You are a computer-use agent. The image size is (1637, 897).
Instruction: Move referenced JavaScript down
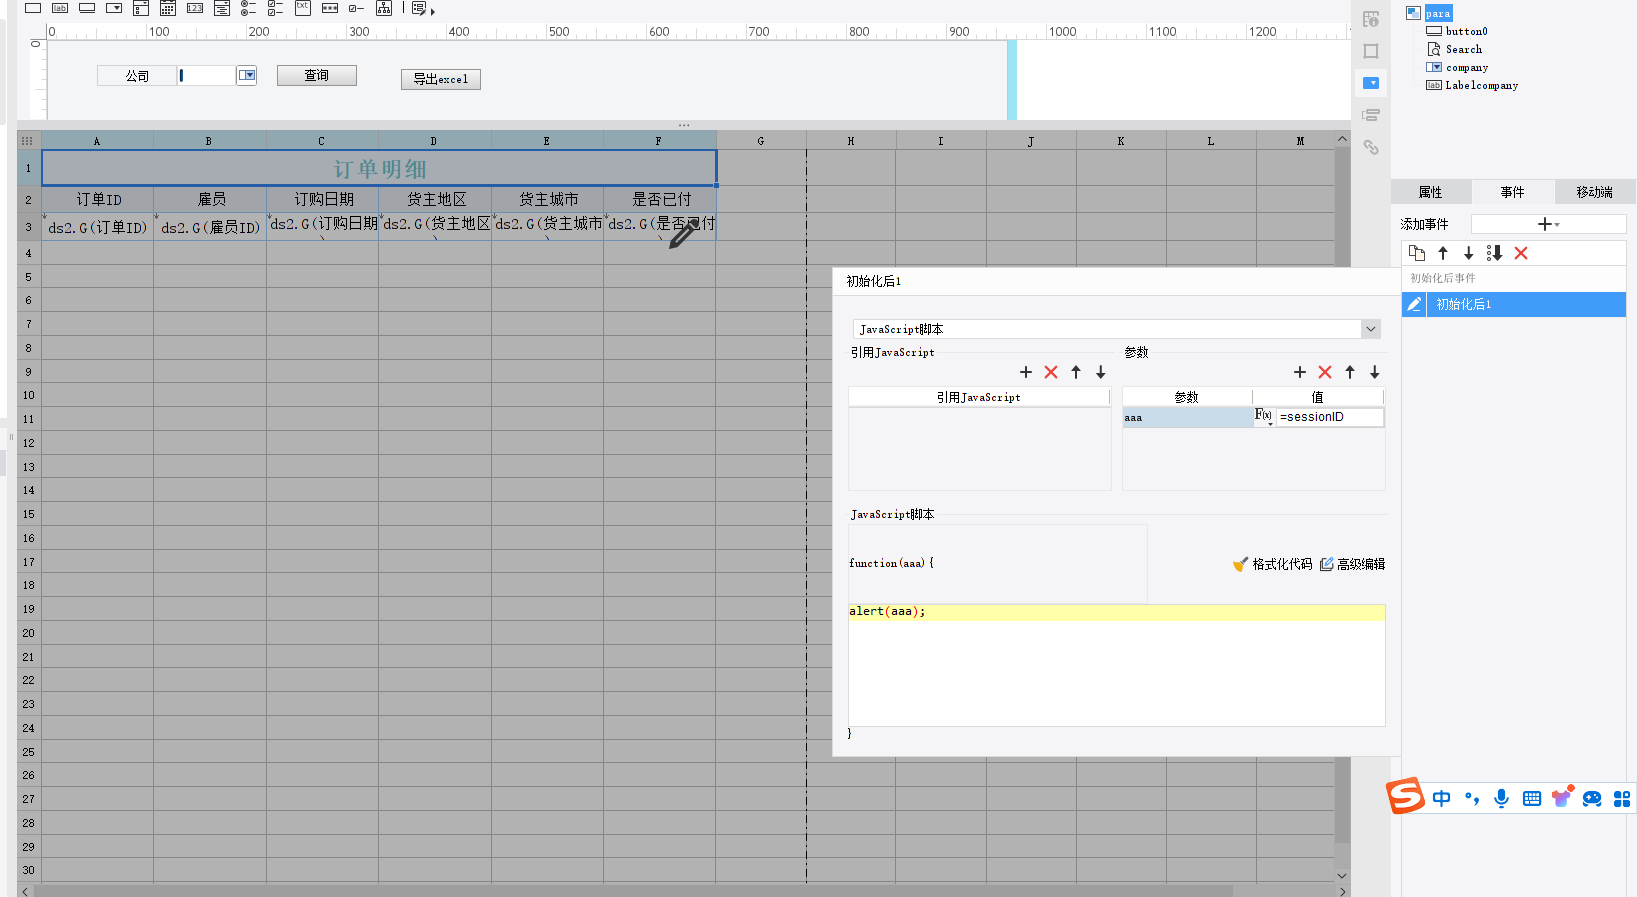1101,372
